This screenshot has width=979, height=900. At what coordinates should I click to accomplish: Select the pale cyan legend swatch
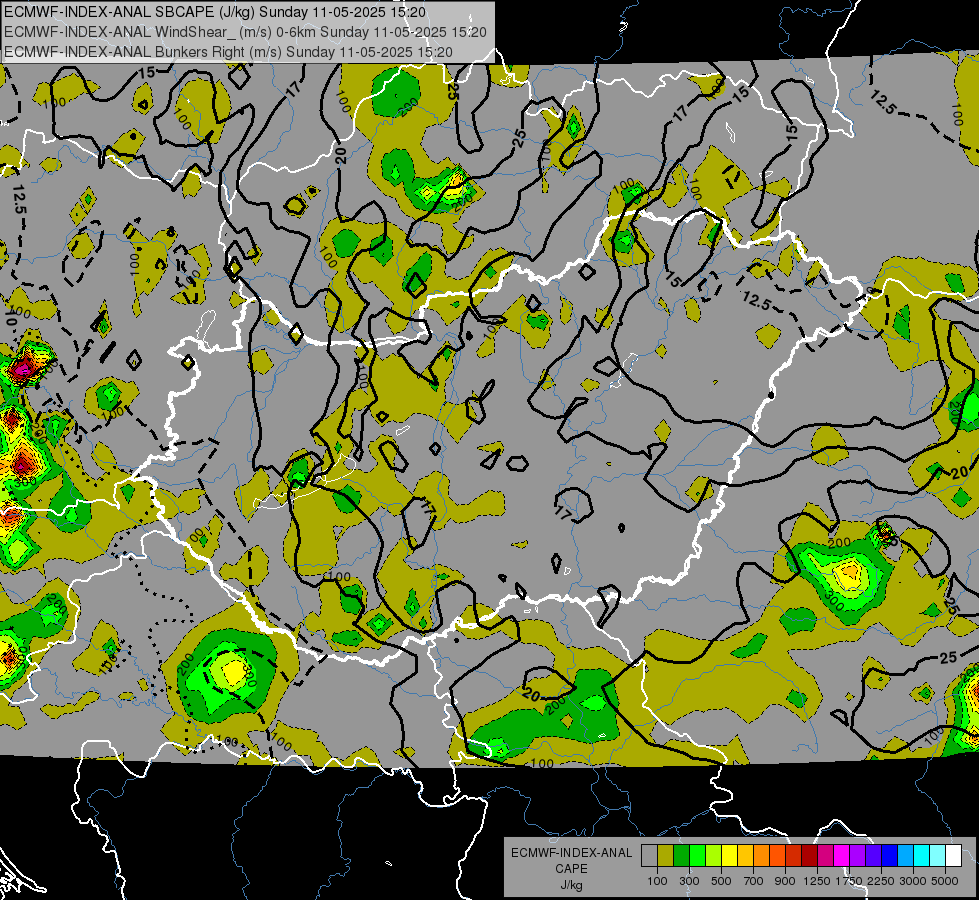pos(938,856)
